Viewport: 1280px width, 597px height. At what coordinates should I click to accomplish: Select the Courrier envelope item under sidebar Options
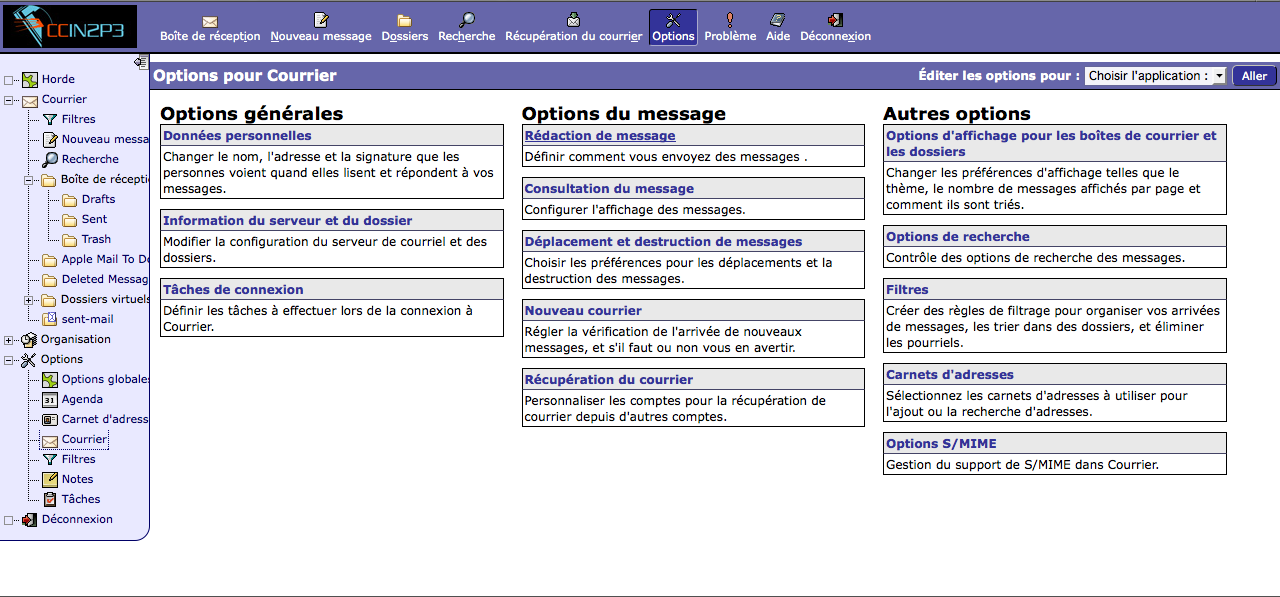click(84, 439)
